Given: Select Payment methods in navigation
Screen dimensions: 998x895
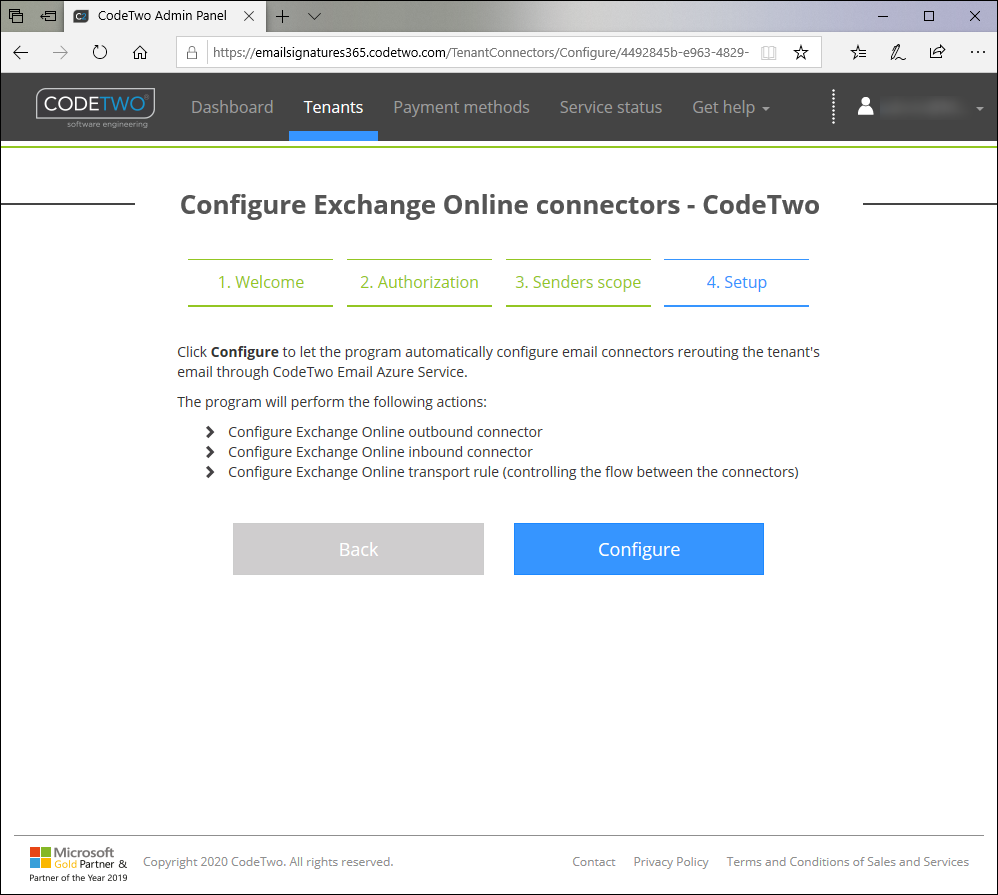Looking at the screenshot, I should pyautogui.click(x=461, y=108).
